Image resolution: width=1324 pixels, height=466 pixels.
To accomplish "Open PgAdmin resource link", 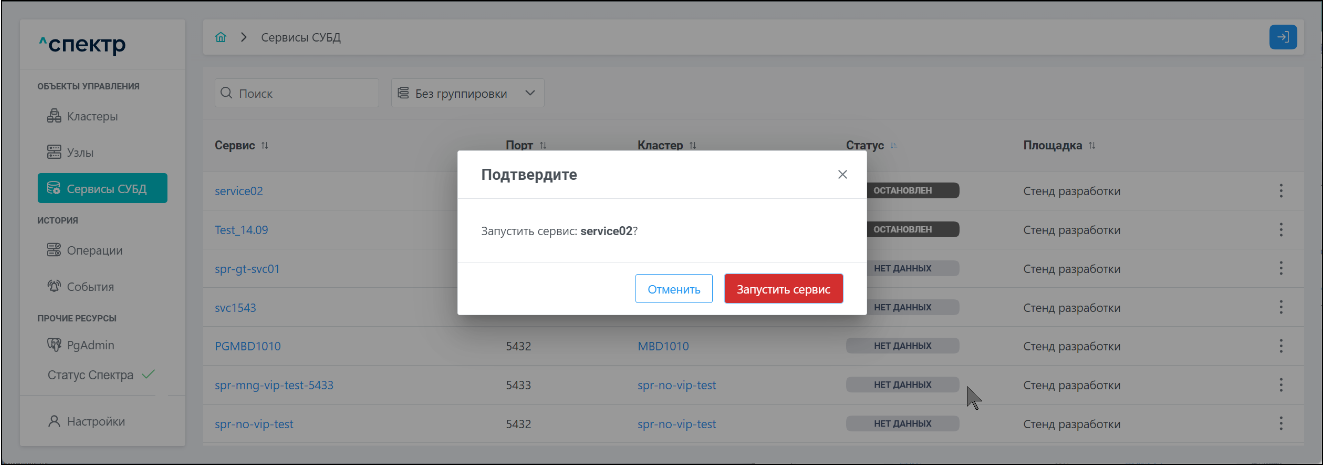I will pyautogui.click(x=90, y=345).
